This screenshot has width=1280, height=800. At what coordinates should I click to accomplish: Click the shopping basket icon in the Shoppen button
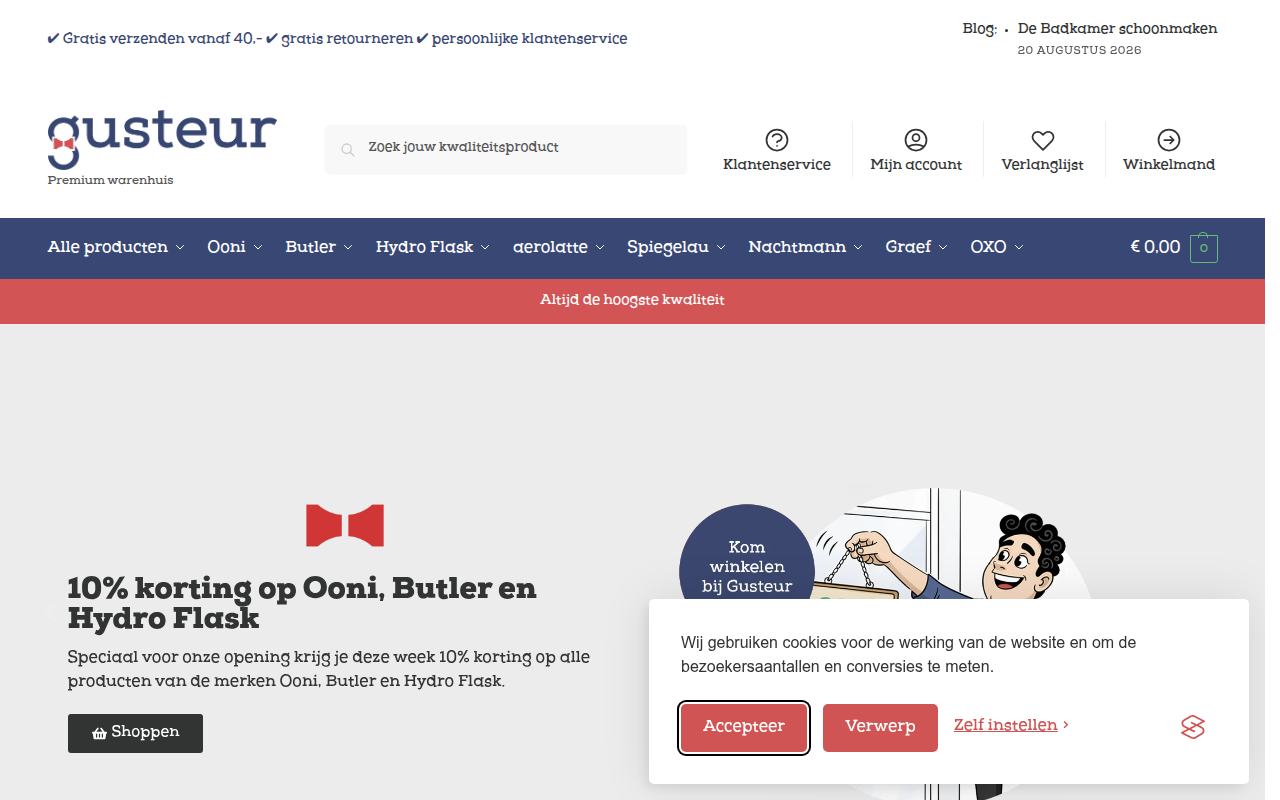(x=99, y=733)
